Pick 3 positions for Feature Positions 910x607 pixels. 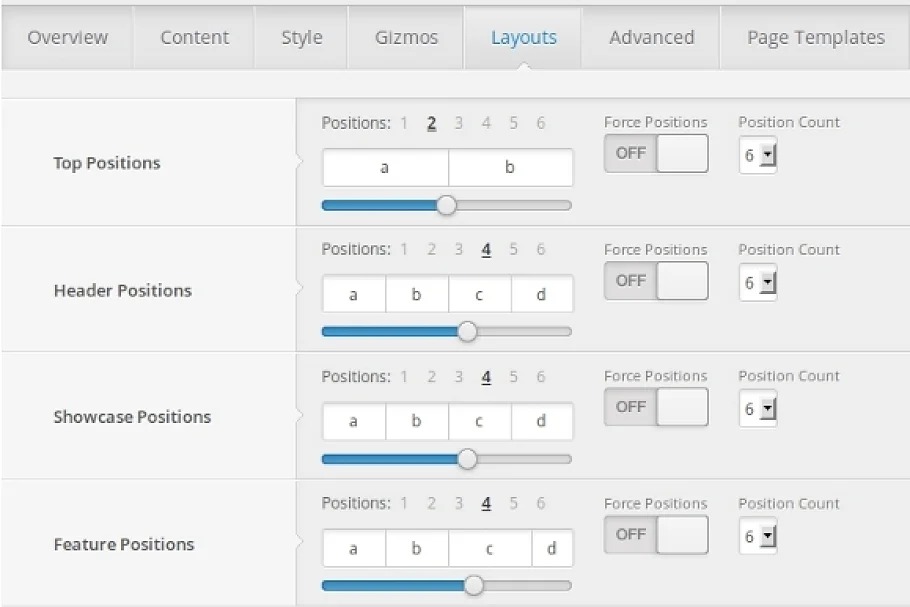tap(458, 504)
